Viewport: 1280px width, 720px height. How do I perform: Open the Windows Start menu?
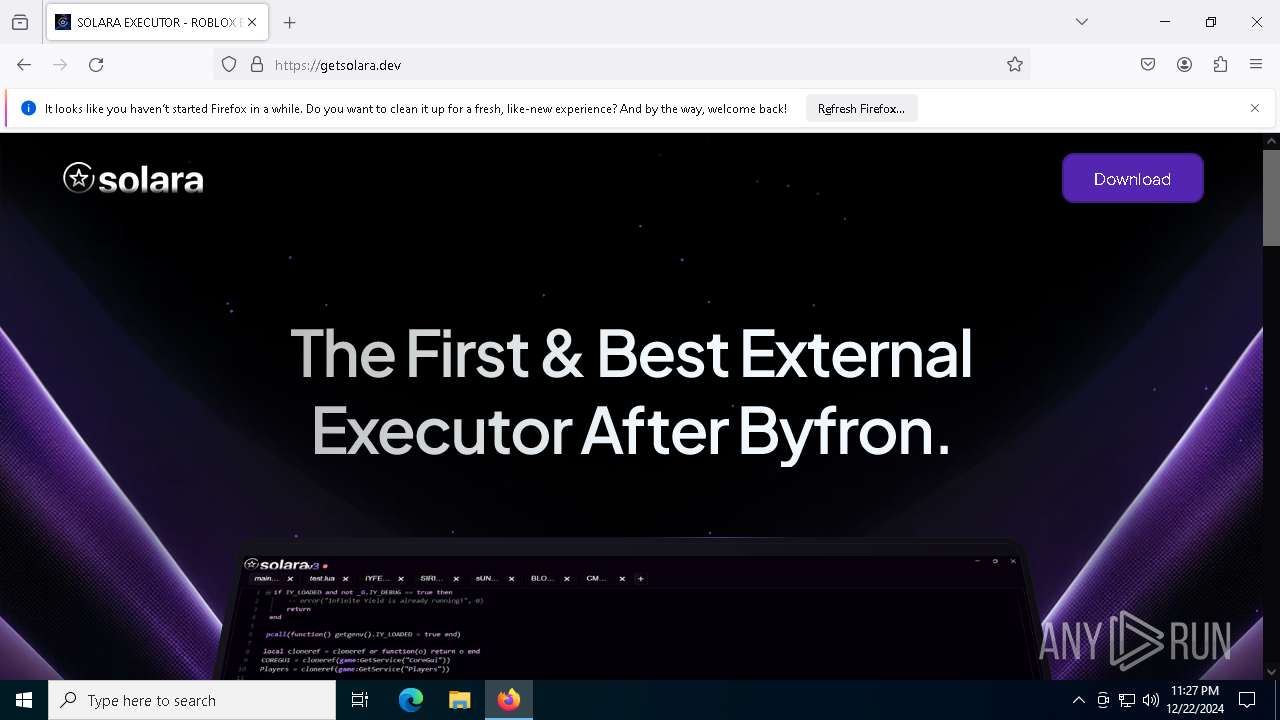[x=24, y=700]
